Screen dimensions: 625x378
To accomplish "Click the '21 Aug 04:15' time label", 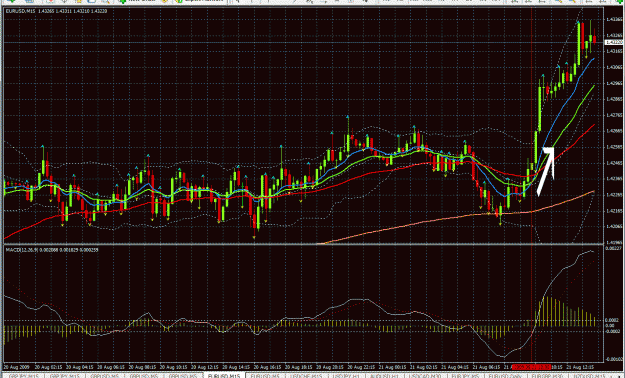I will coord(455,366).
